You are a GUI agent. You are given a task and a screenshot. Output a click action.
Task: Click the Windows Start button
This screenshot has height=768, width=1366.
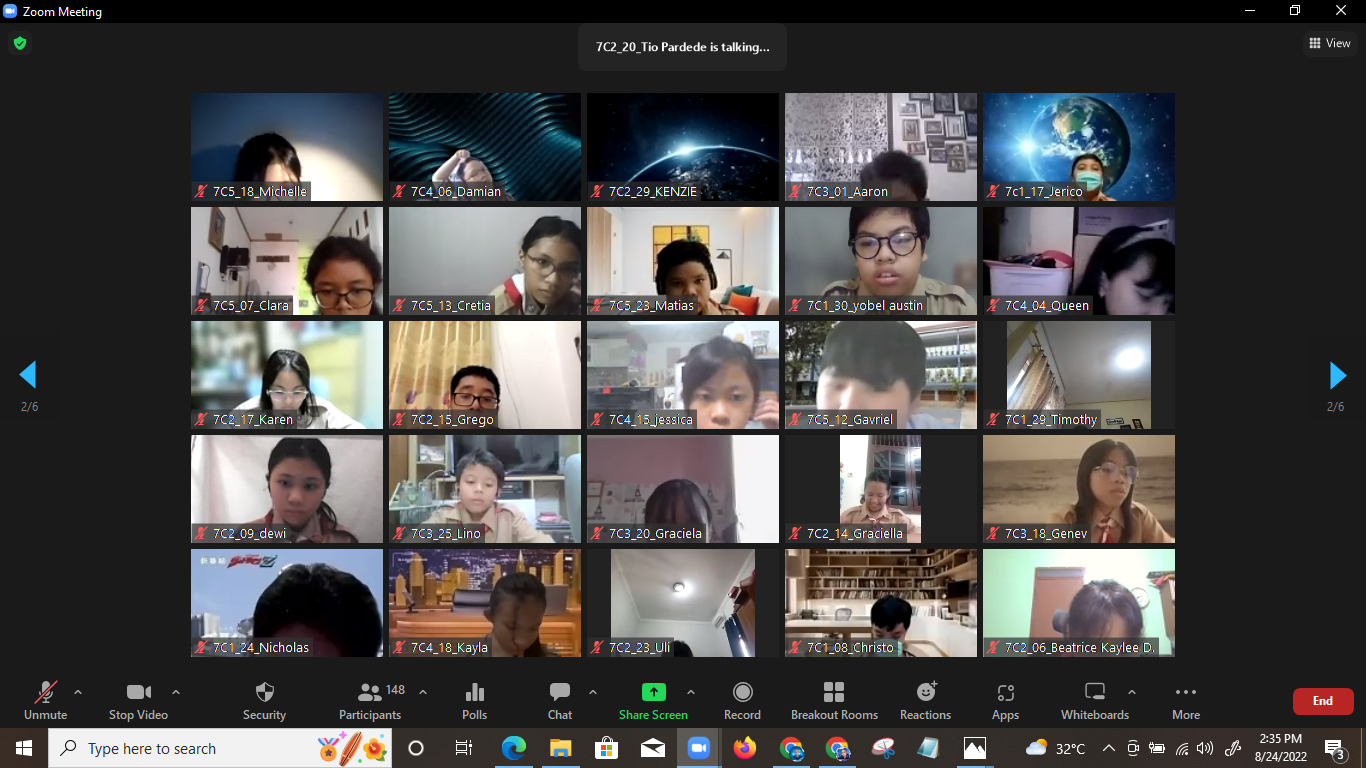point(24,748)
